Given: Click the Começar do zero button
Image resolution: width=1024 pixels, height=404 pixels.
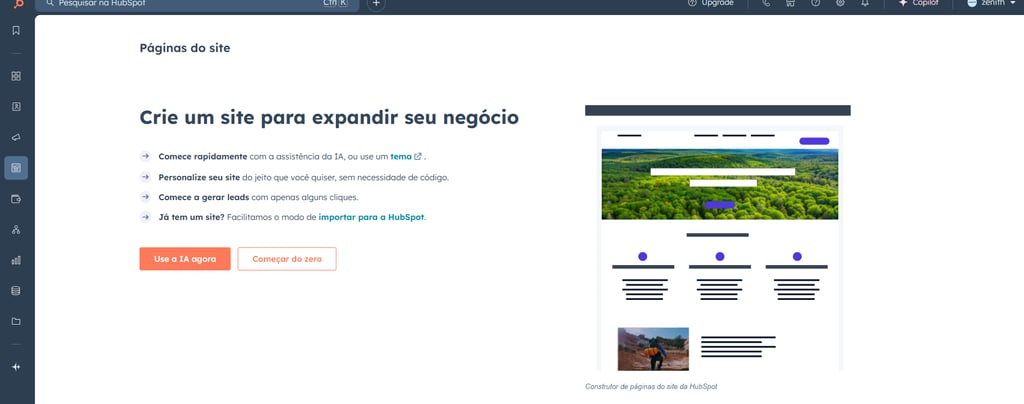Looking at the screenshot, I should click(287, 258).
